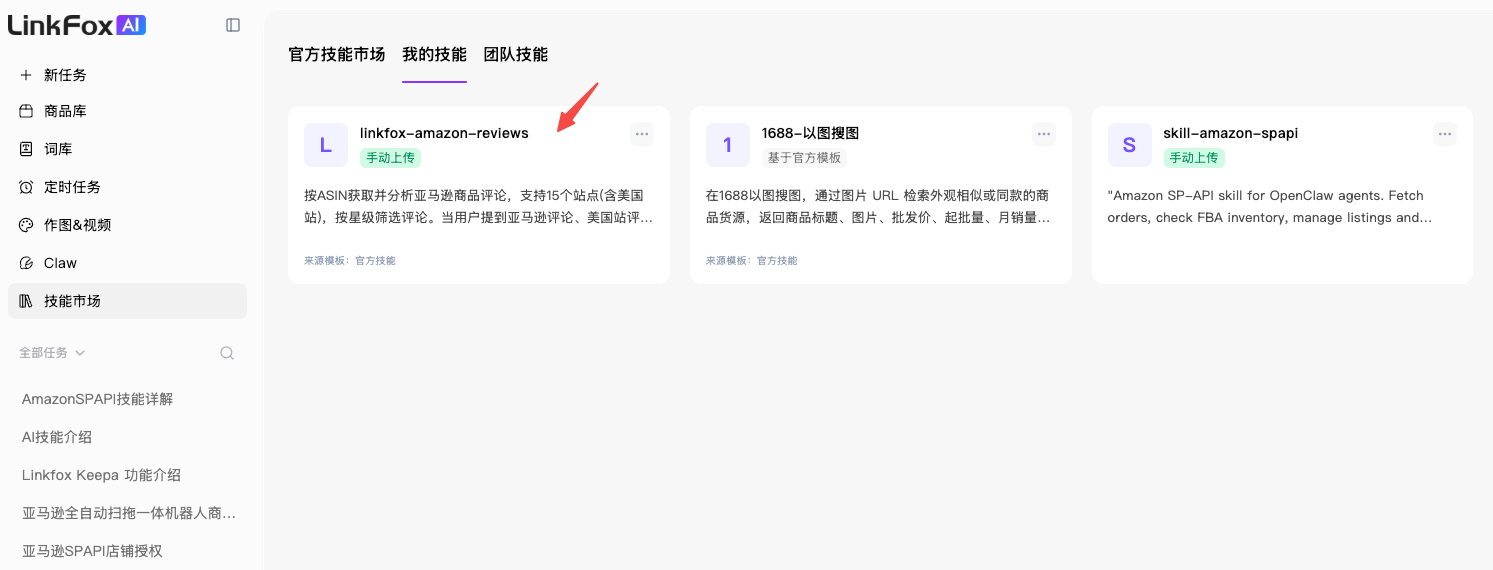The height and width of the screenshot is (570, 1493).
Task: Open more menu for skill-amazon-spapi card
Action: (x=1445, y=134)
